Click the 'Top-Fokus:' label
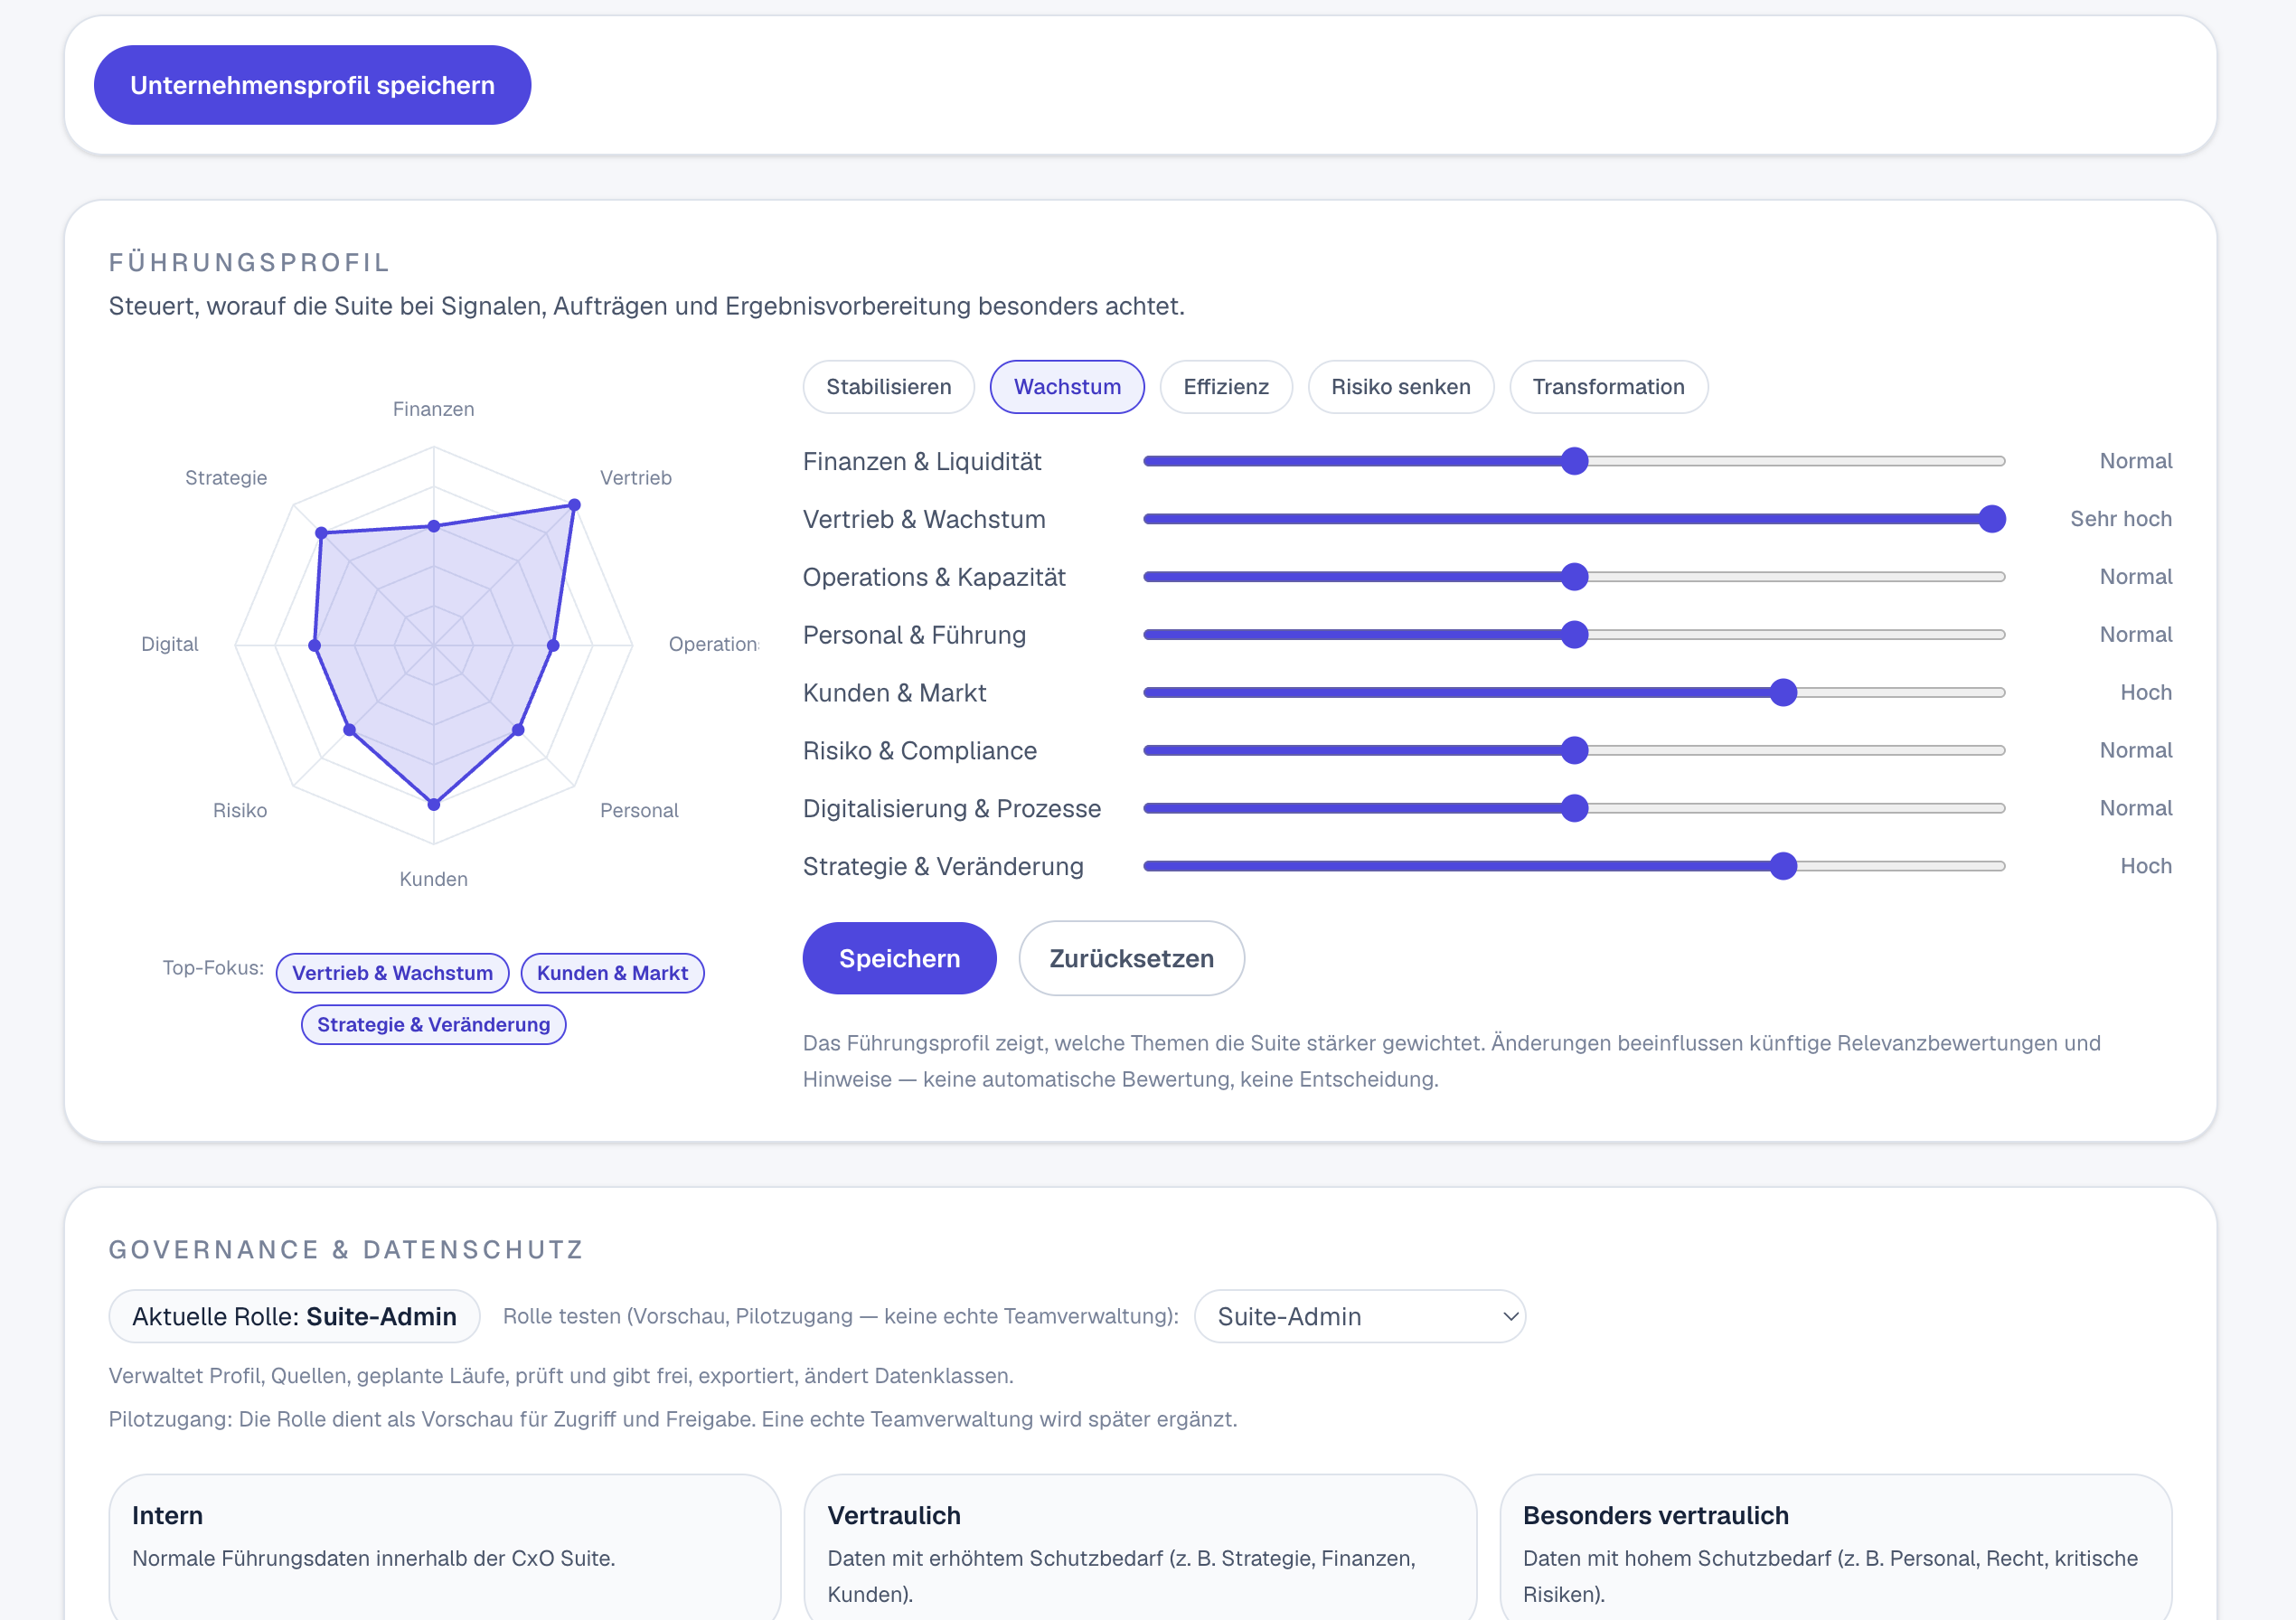 tap(213, 968)
